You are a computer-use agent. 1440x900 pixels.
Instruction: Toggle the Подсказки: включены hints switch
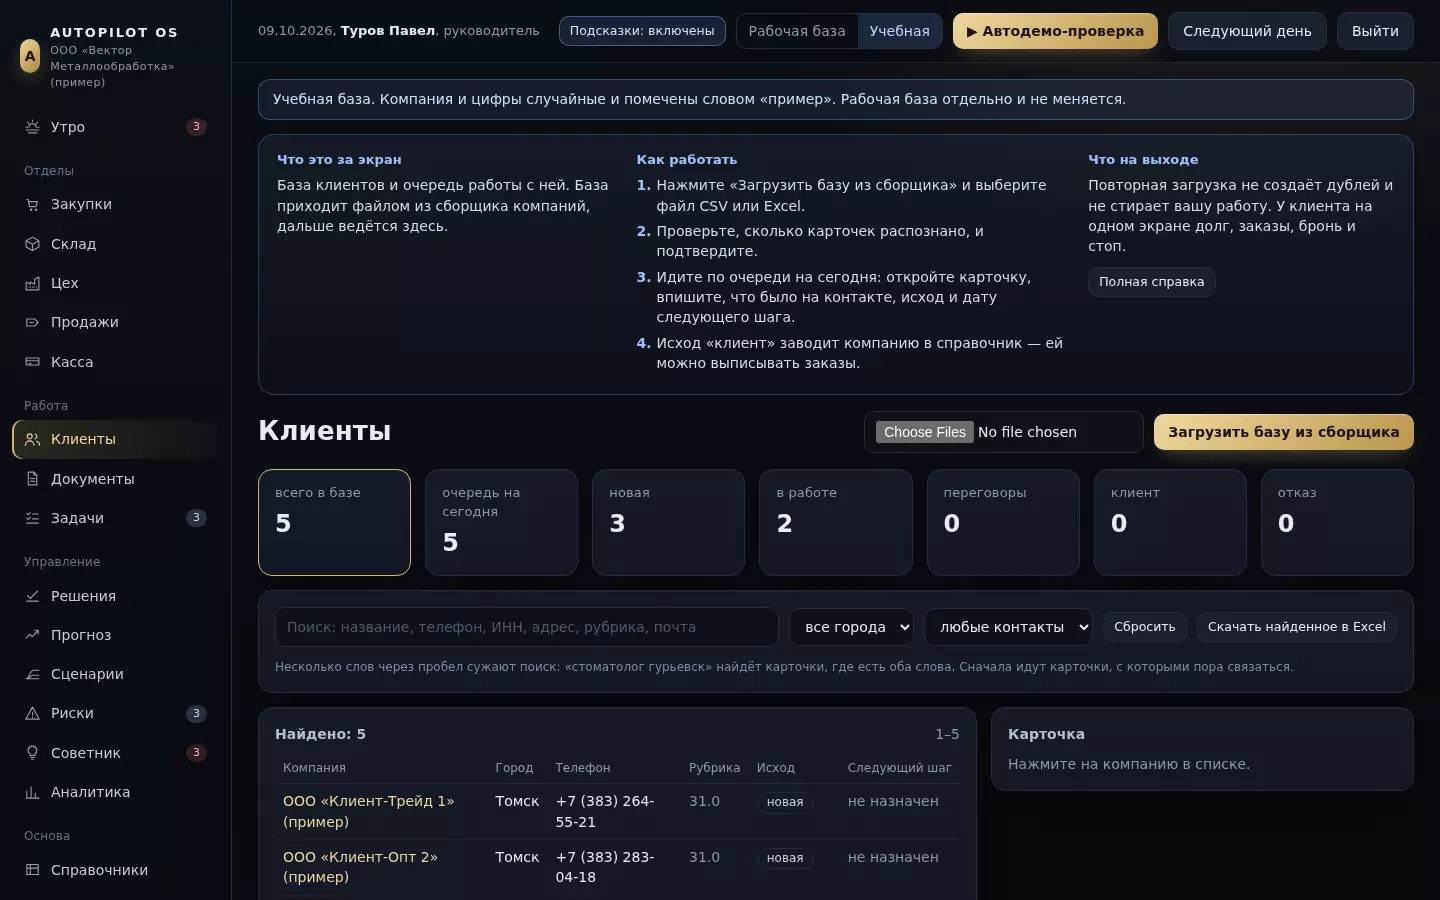coord(642,31)
